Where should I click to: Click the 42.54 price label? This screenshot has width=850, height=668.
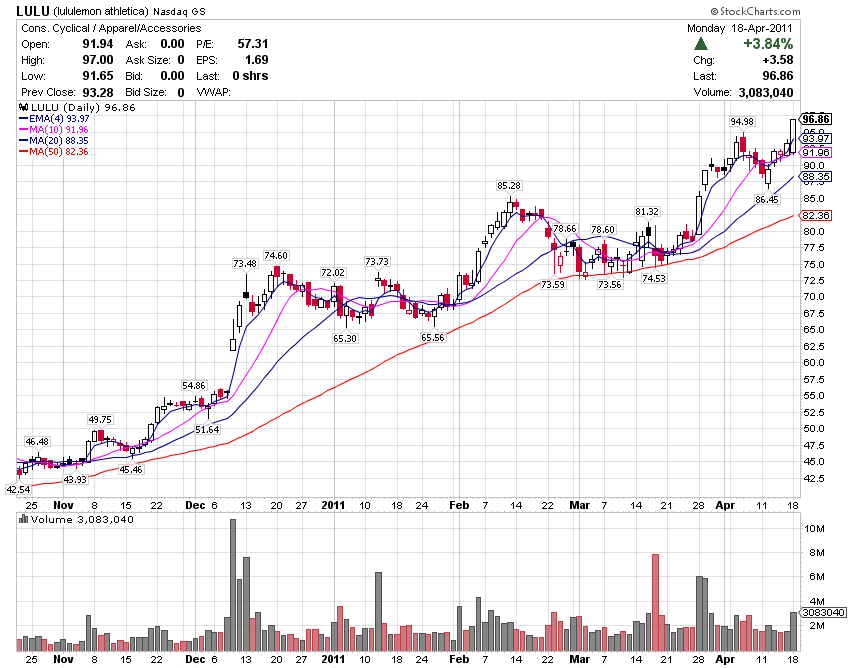(x=18, y=490)
